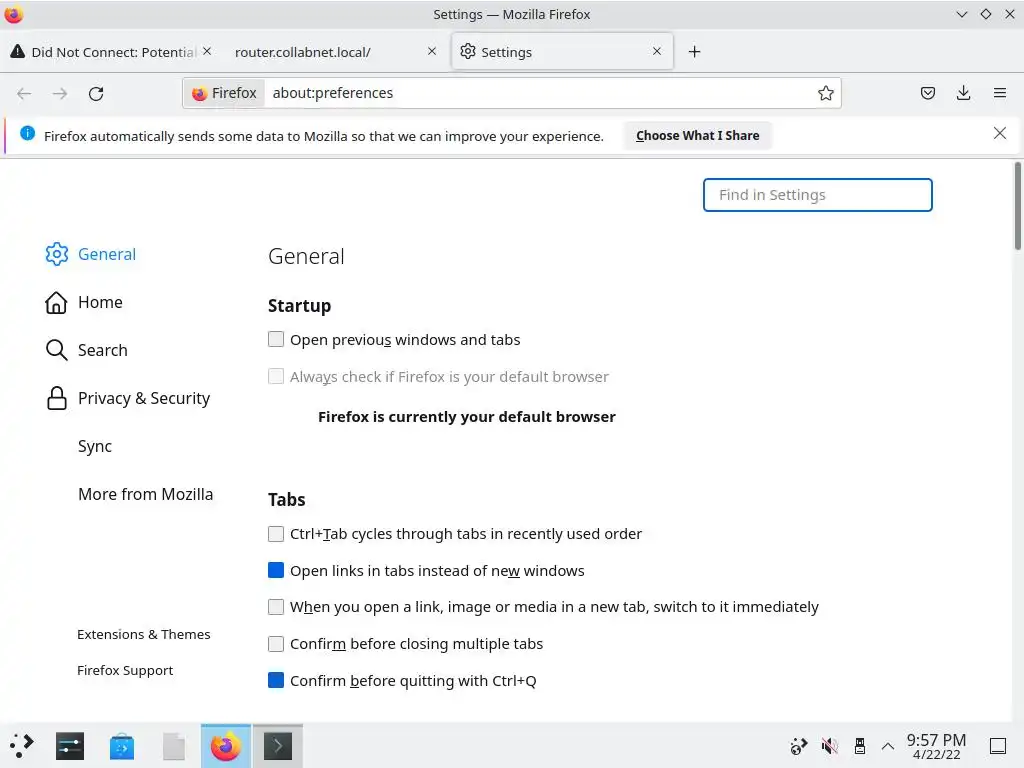Bookmark this page with the star icon
Viewport: 1024px width, 768px height.
click(x=825, y=93)
